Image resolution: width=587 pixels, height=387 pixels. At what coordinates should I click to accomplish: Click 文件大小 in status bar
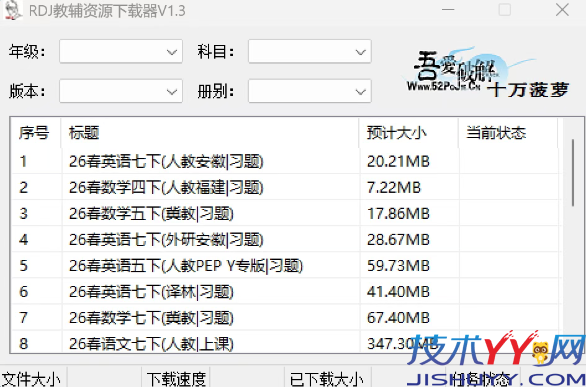[31, 378]
